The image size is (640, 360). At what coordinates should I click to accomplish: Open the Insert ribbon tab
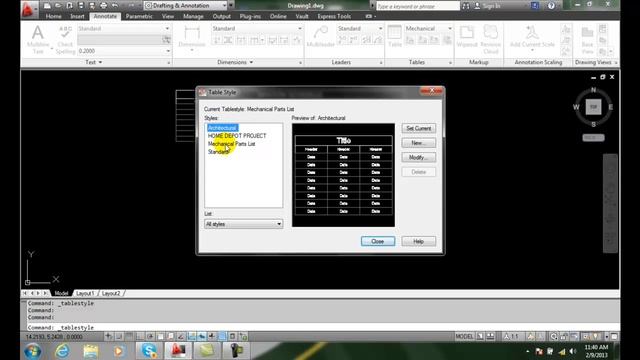pos(77,16)
